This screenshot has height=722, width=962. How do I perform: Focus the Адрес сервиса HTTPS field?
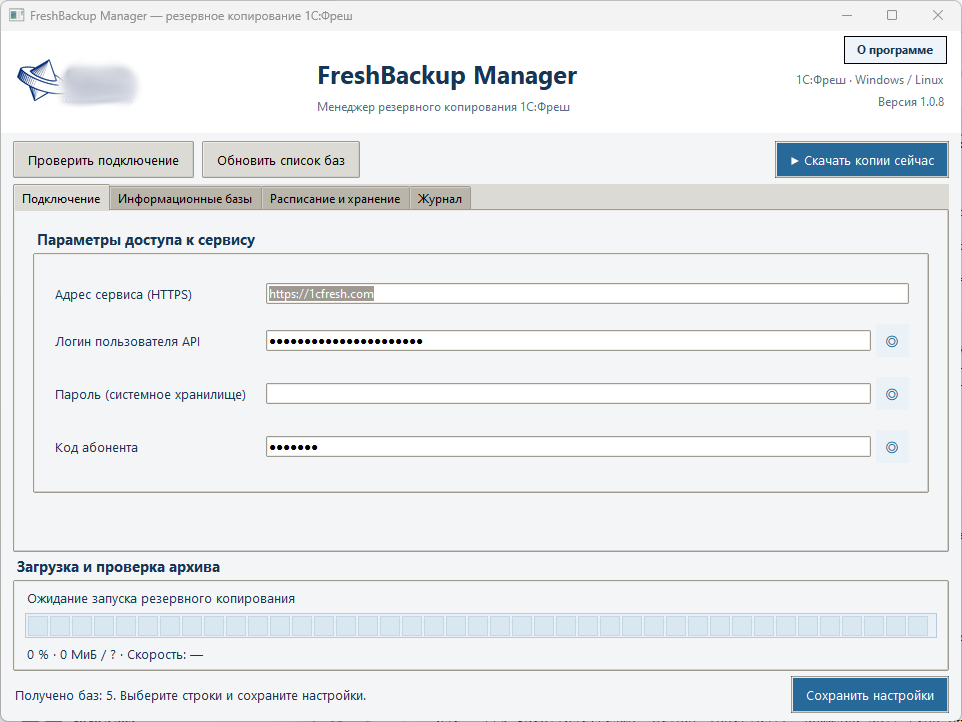click(x=587, y=293)
